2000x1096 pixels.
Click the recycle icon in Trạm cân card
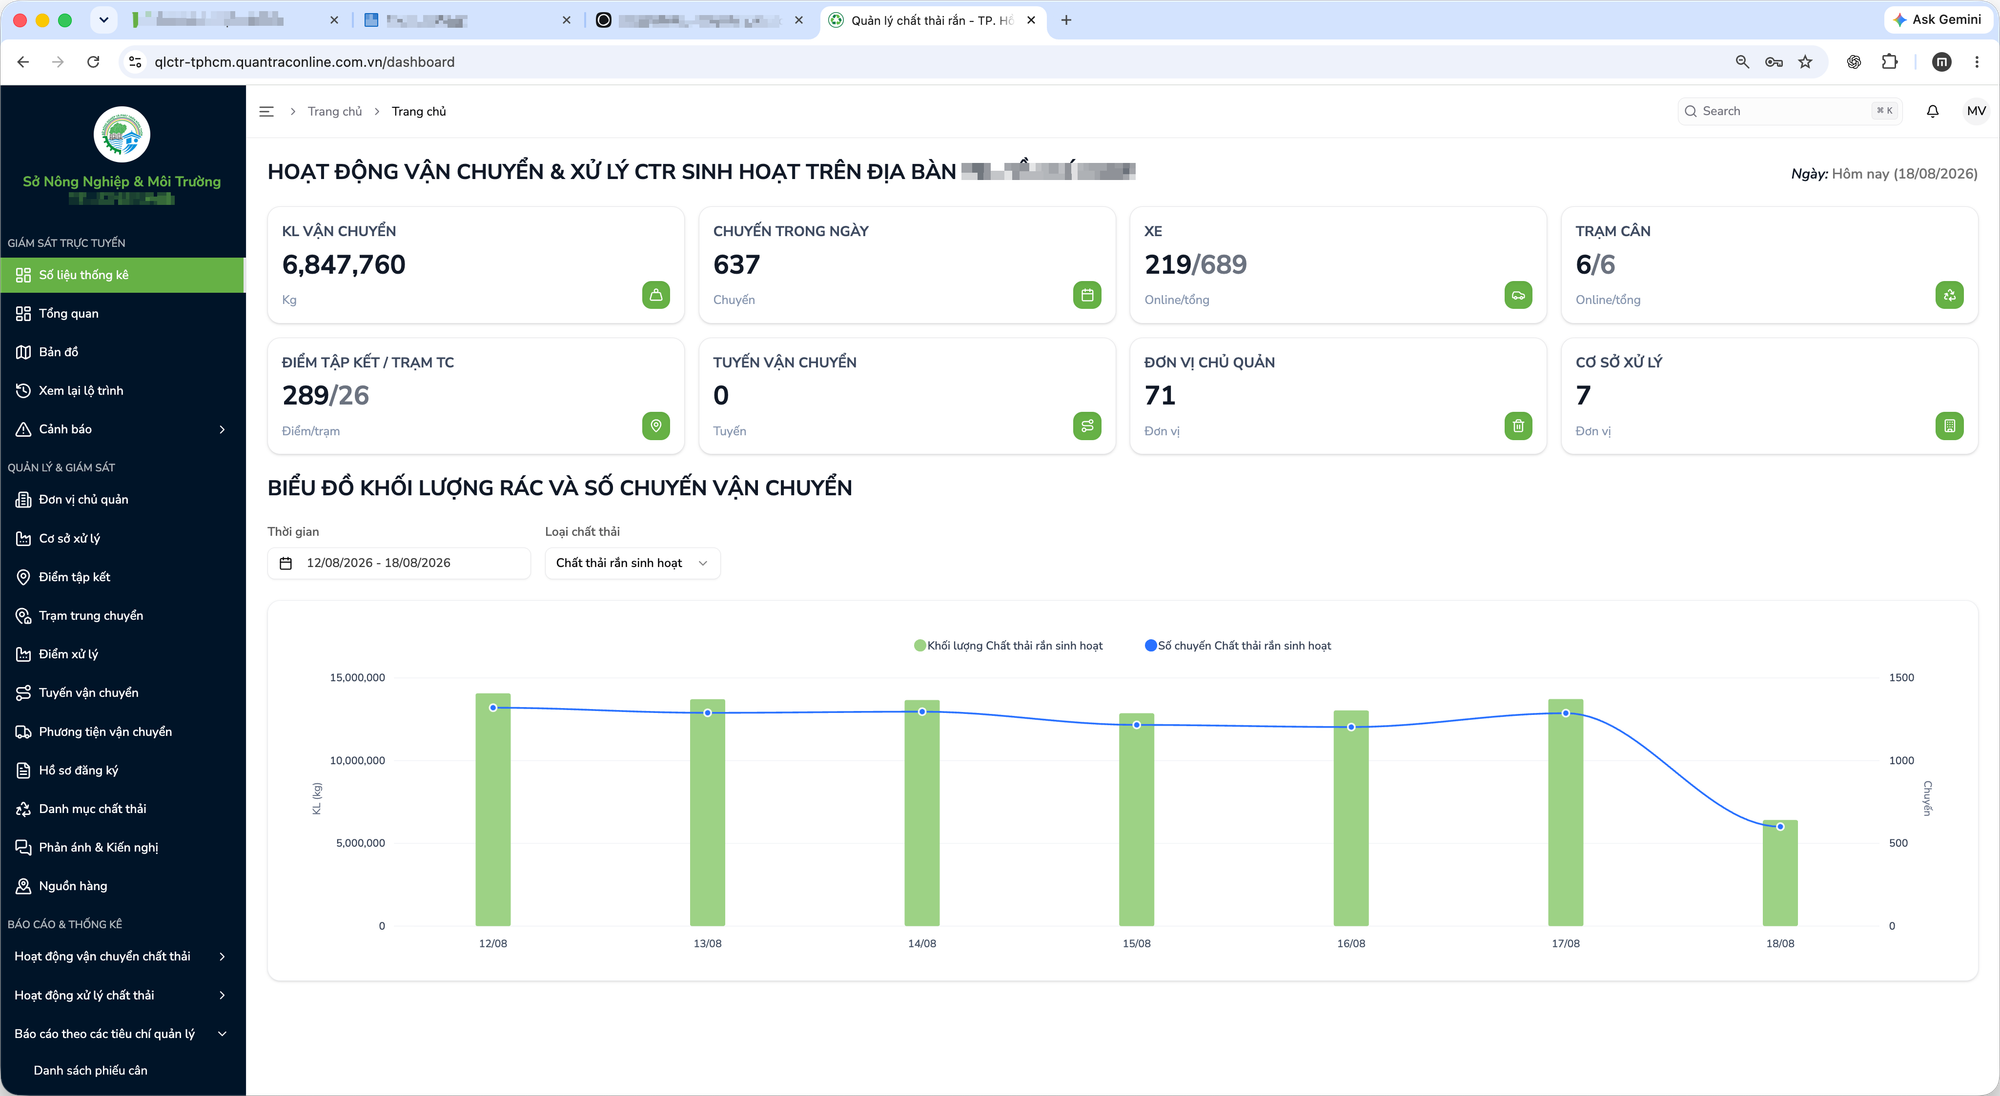pyautogui.click(x=1949, y=295)
